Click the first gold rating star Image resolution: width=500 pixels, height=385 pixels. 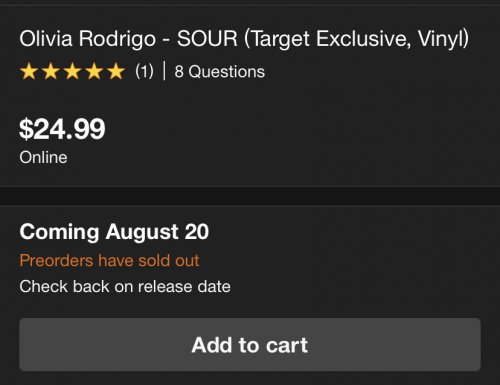click(x=29, y=71)
